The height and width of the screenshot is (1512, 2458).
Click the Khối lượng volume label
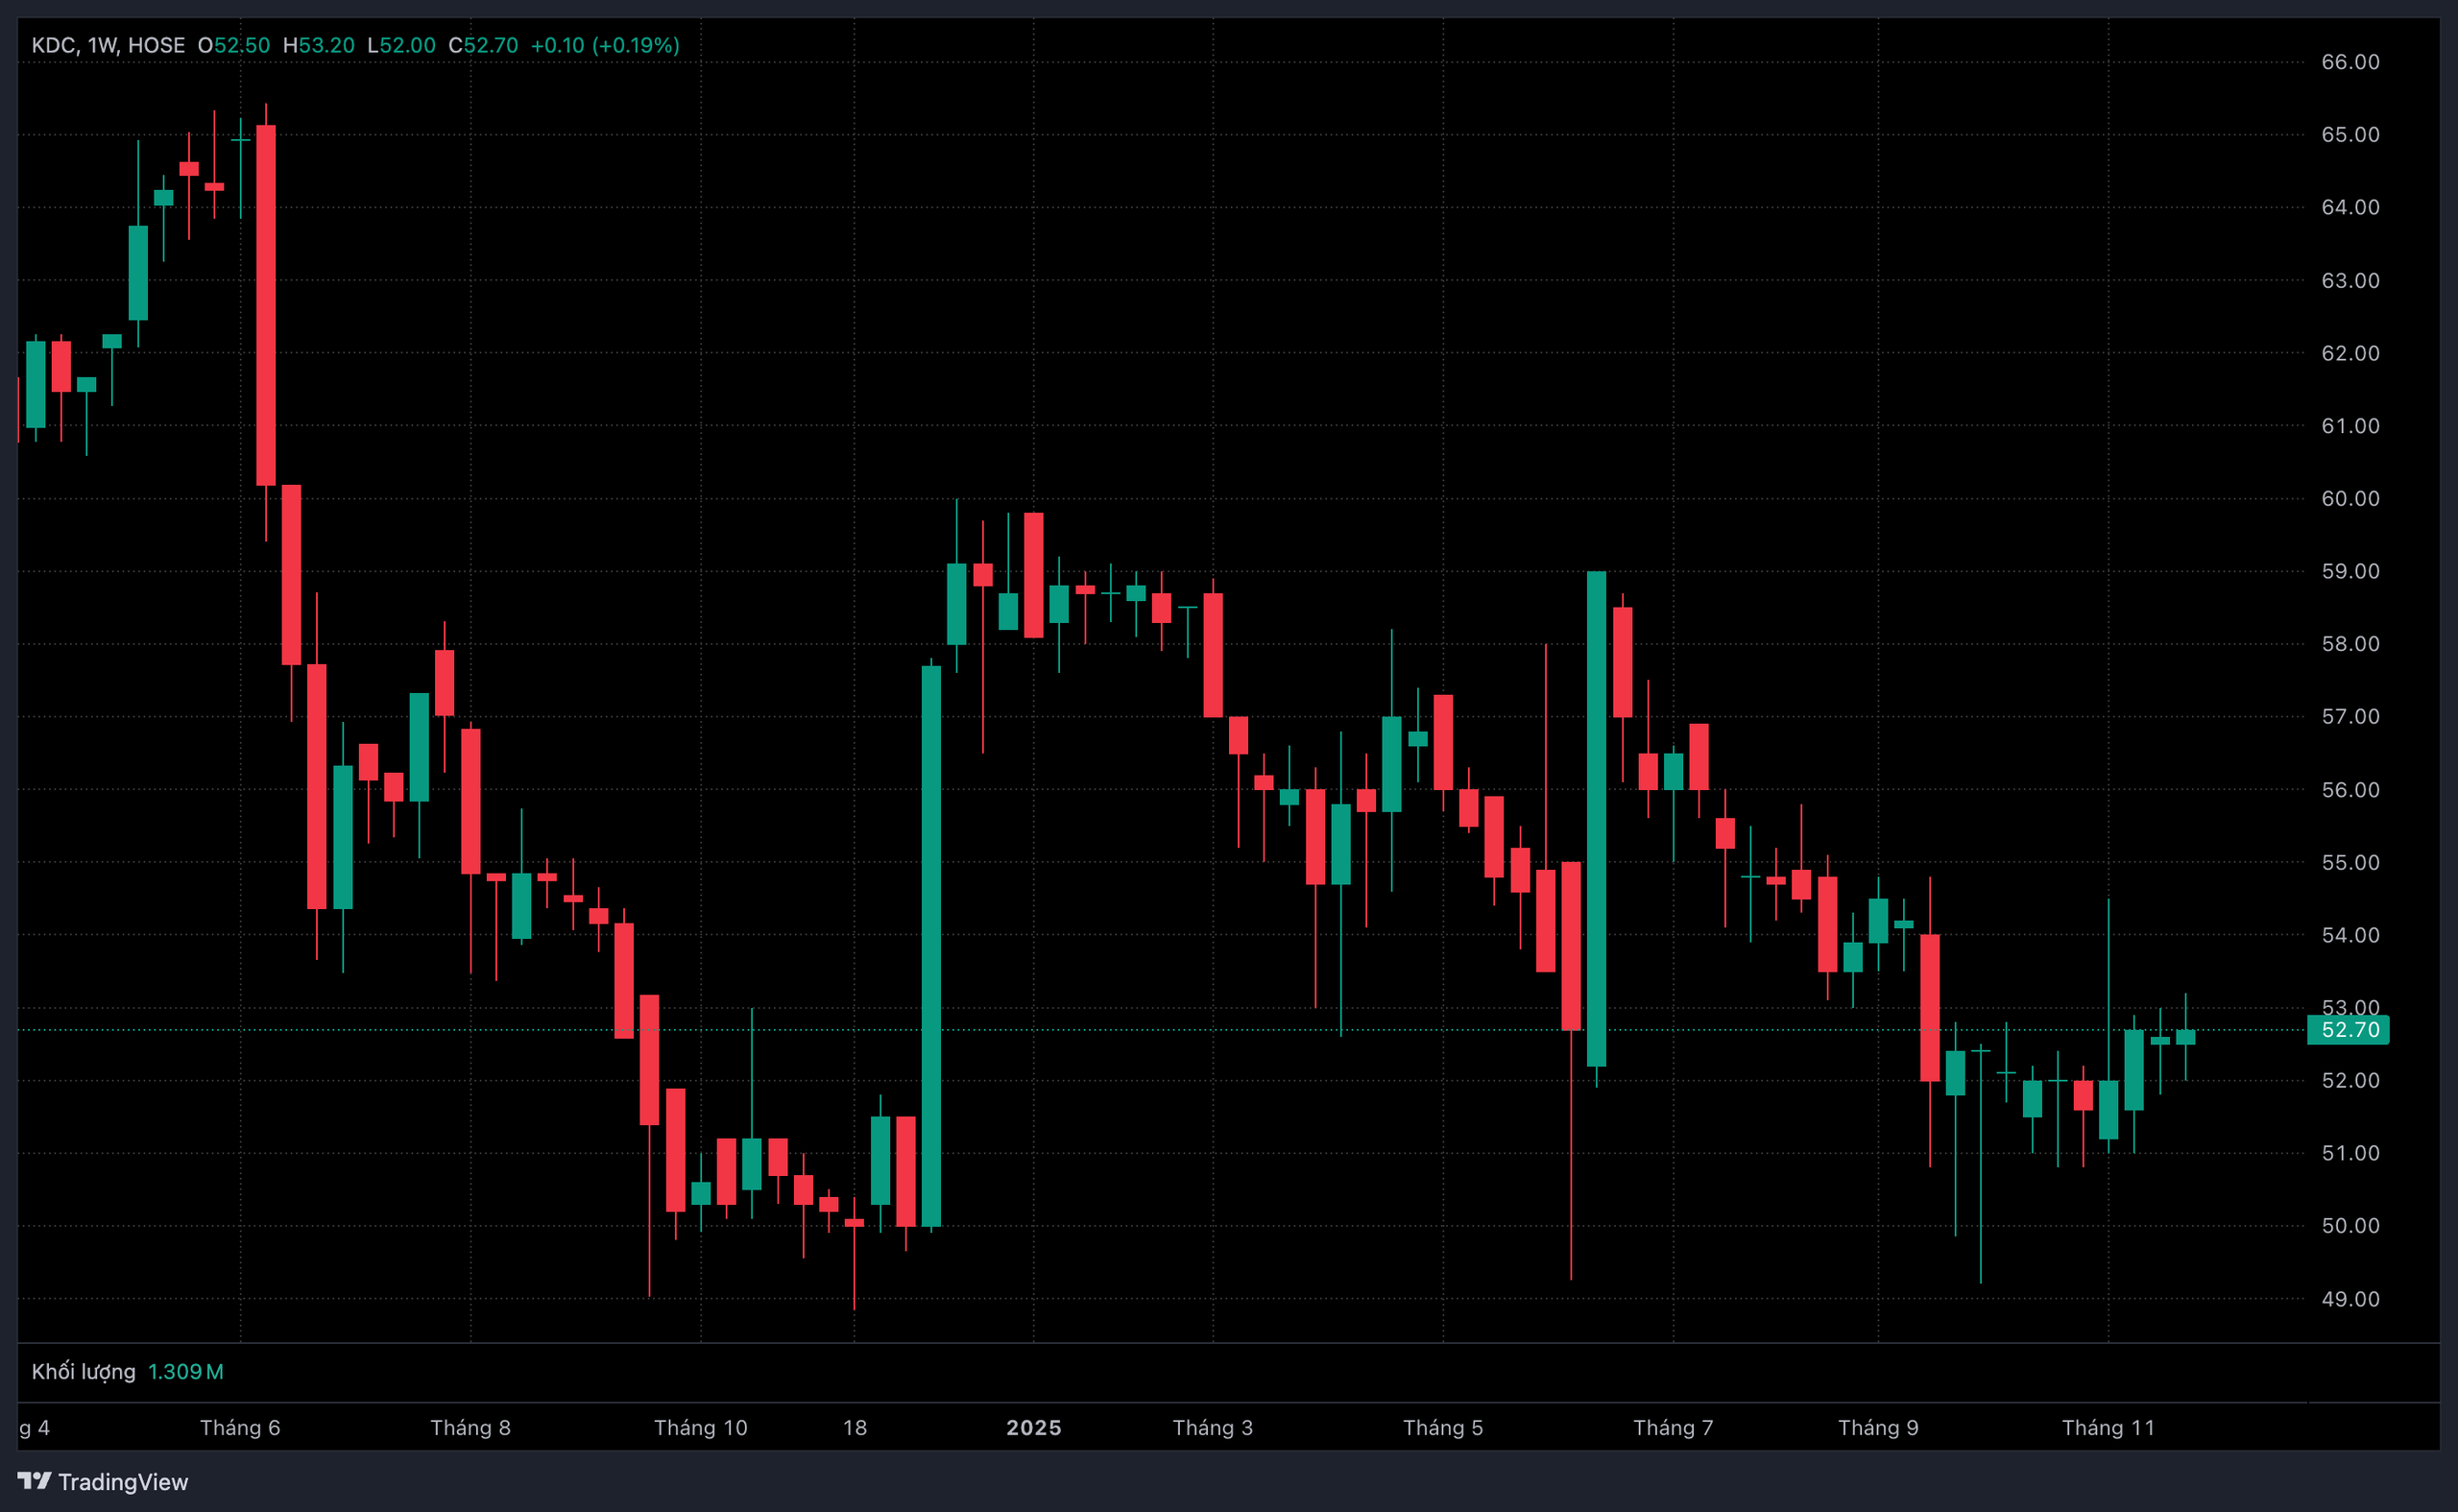83,1371
